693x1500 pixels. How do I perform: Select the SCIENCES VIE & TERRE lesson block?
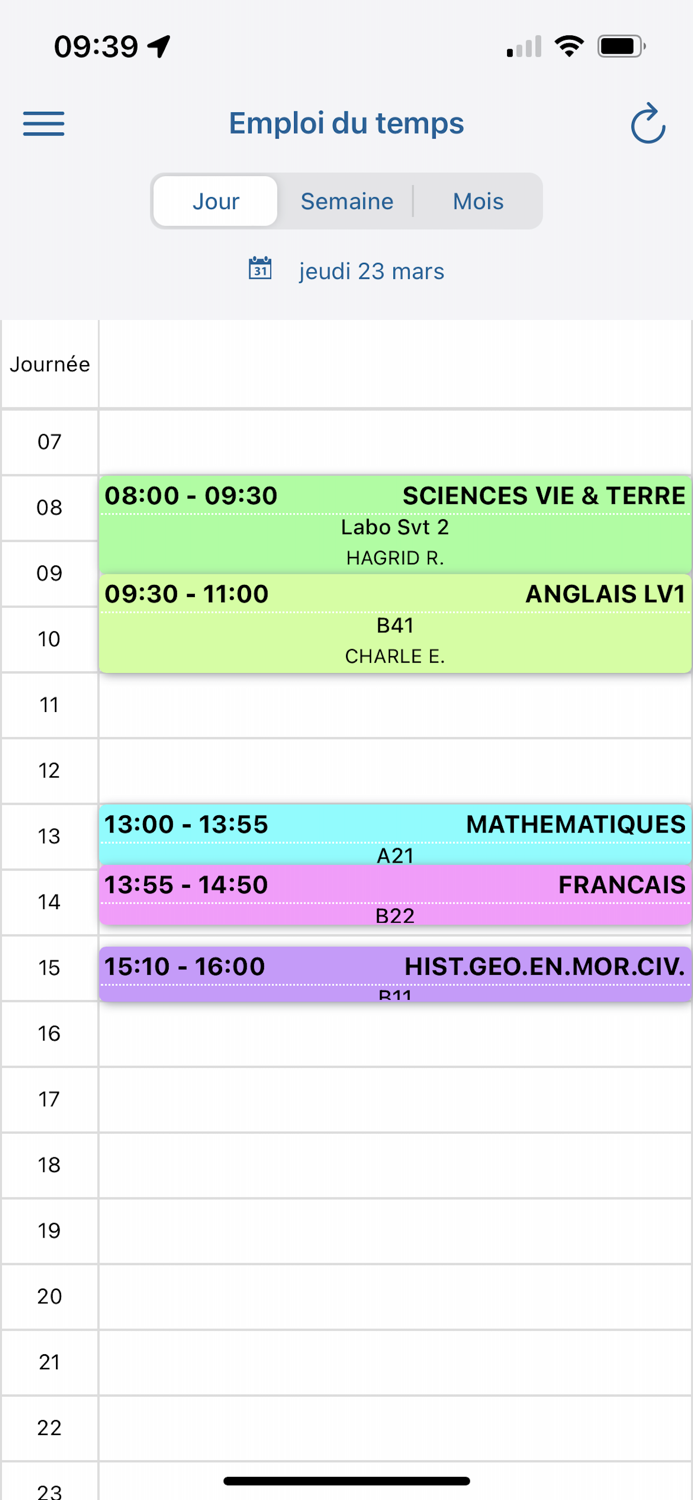(394, 525)
